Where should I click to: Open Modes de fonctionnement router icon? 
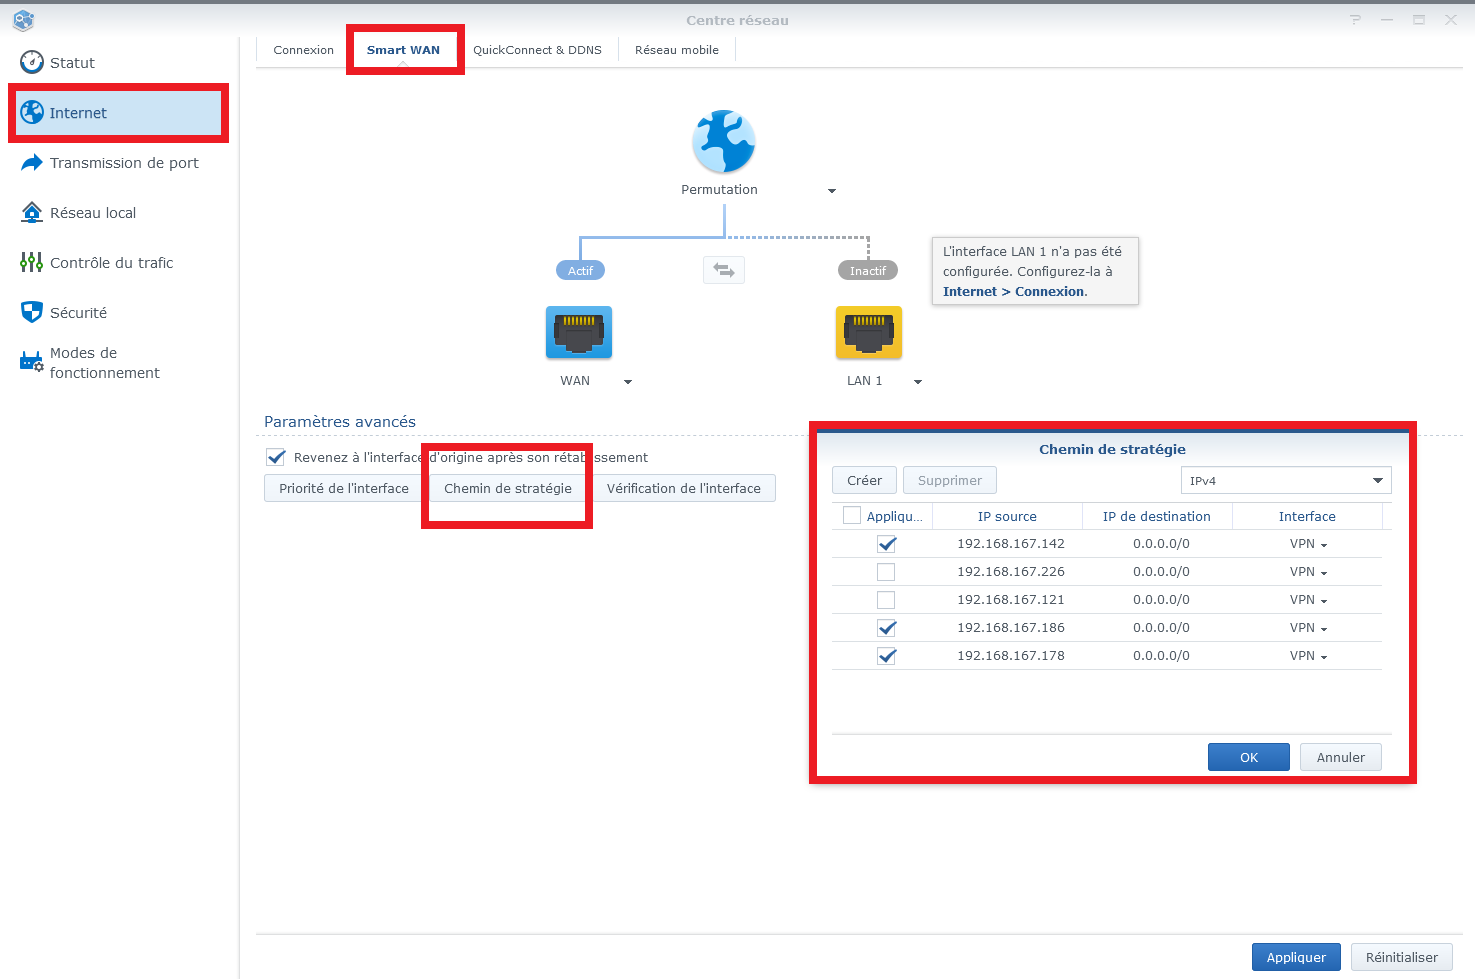pos(32,362)
